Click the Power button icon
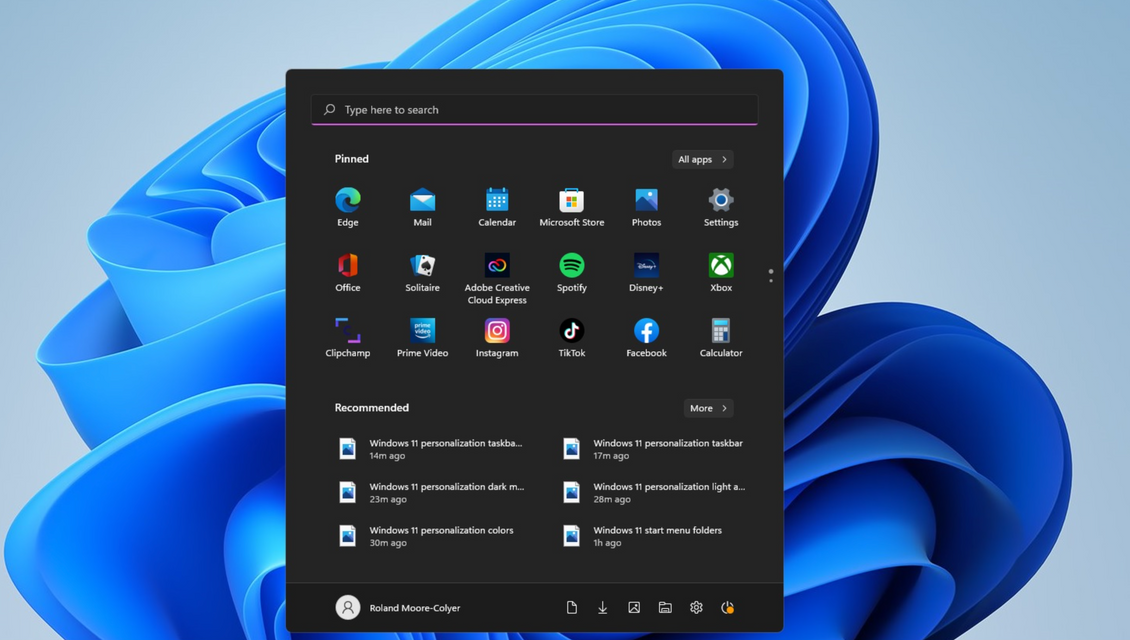Image resolution: width=1130 pixels, height=640 pixels. coord(727,608)
